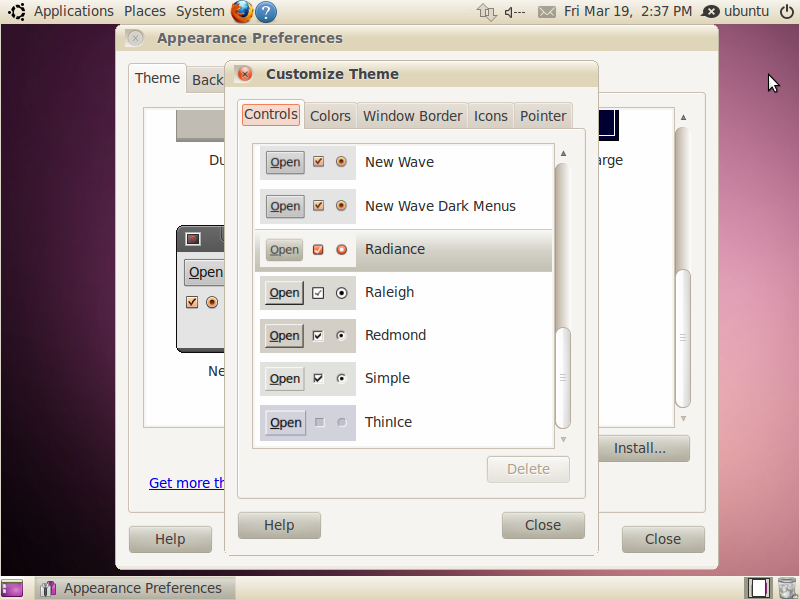Open the network connection indicator icon
Viewport: 800px width, 600px height.
486,12
